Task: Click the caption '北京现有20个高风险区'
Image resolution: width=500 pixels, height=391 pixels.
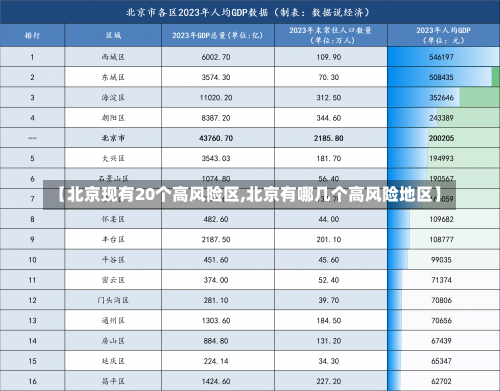Action: (x=153, y=195)
